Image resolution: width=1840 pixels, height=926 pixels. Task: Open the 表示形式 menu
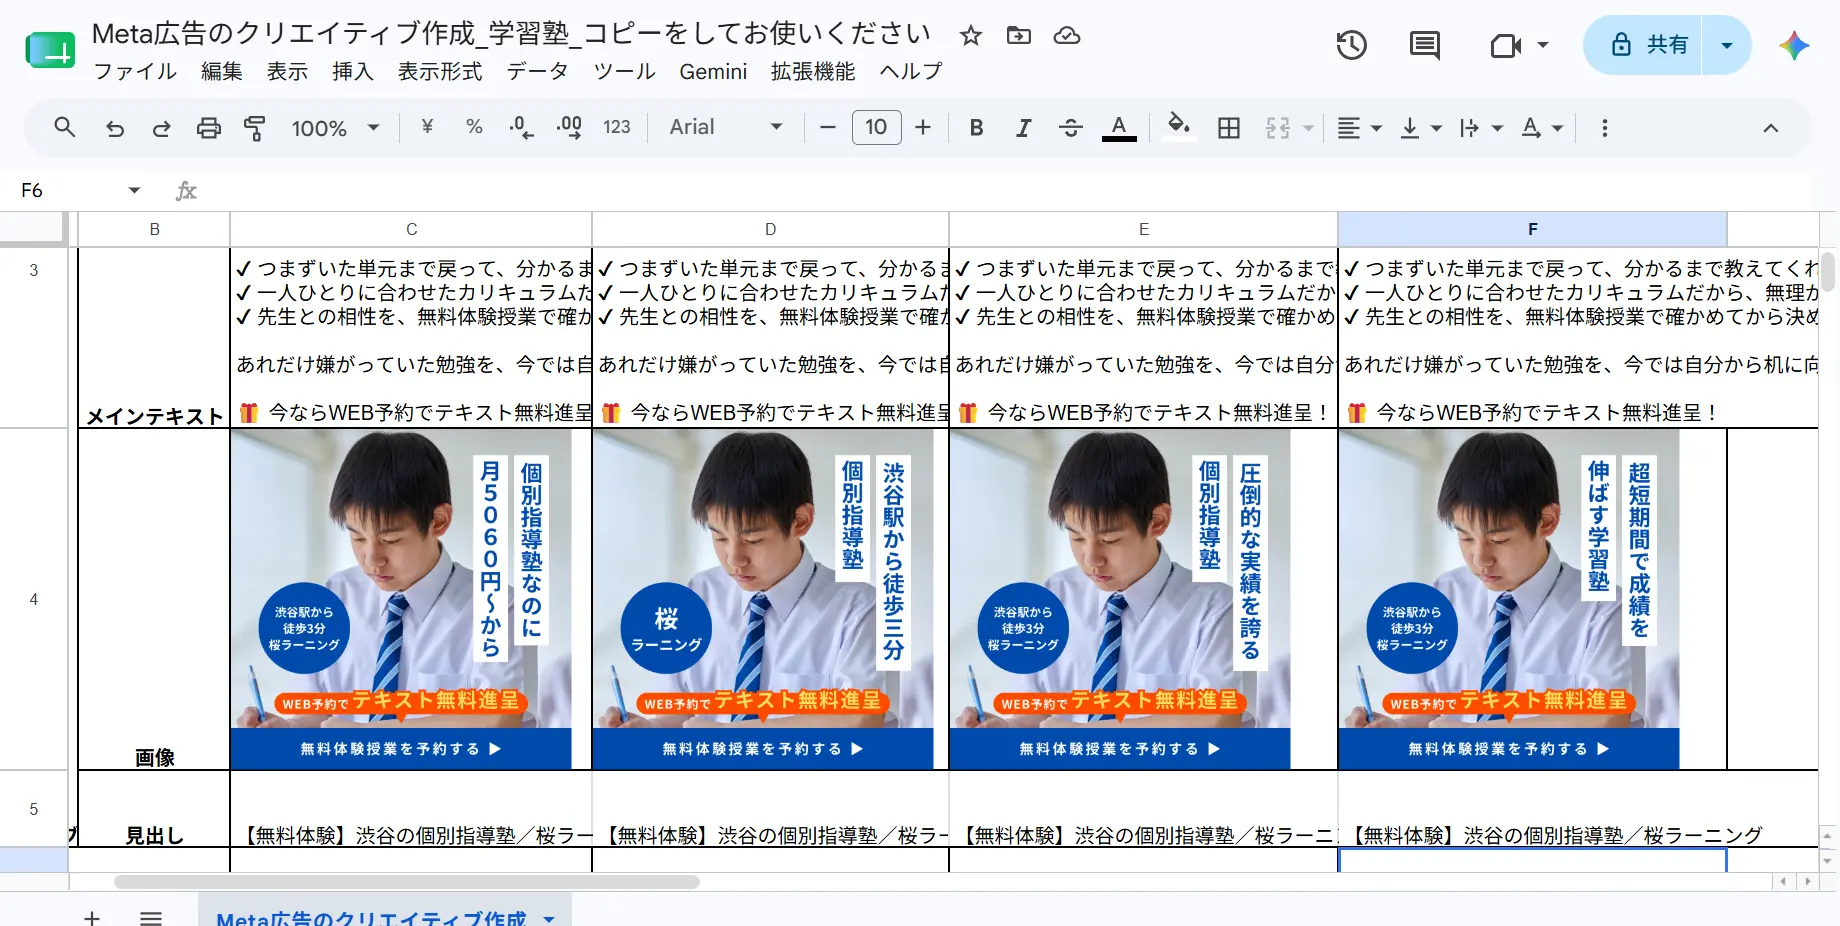440,71
